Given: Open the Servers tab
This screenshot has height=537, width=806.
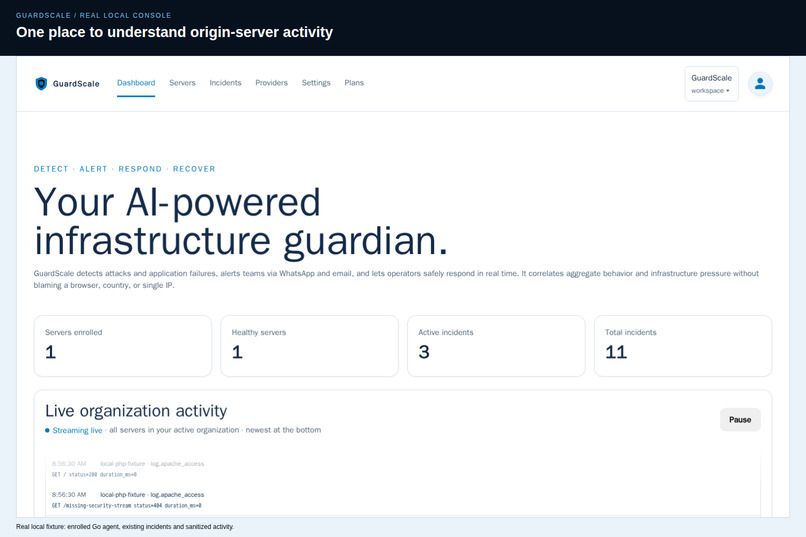Looking at the screenshot, I should 182,83.
